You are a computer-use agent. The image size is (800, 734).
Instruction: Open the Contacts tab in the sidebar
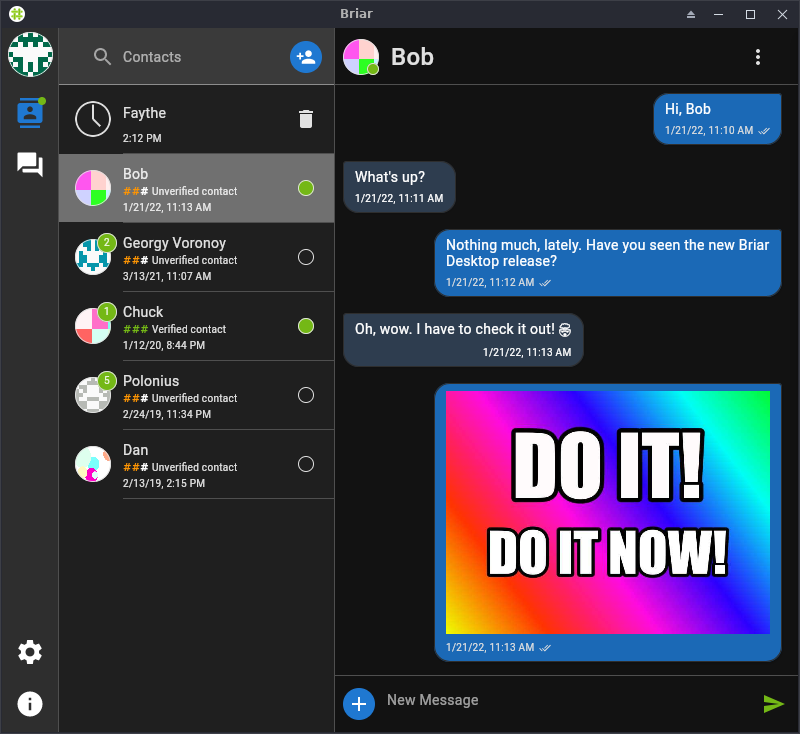[30, 113]
